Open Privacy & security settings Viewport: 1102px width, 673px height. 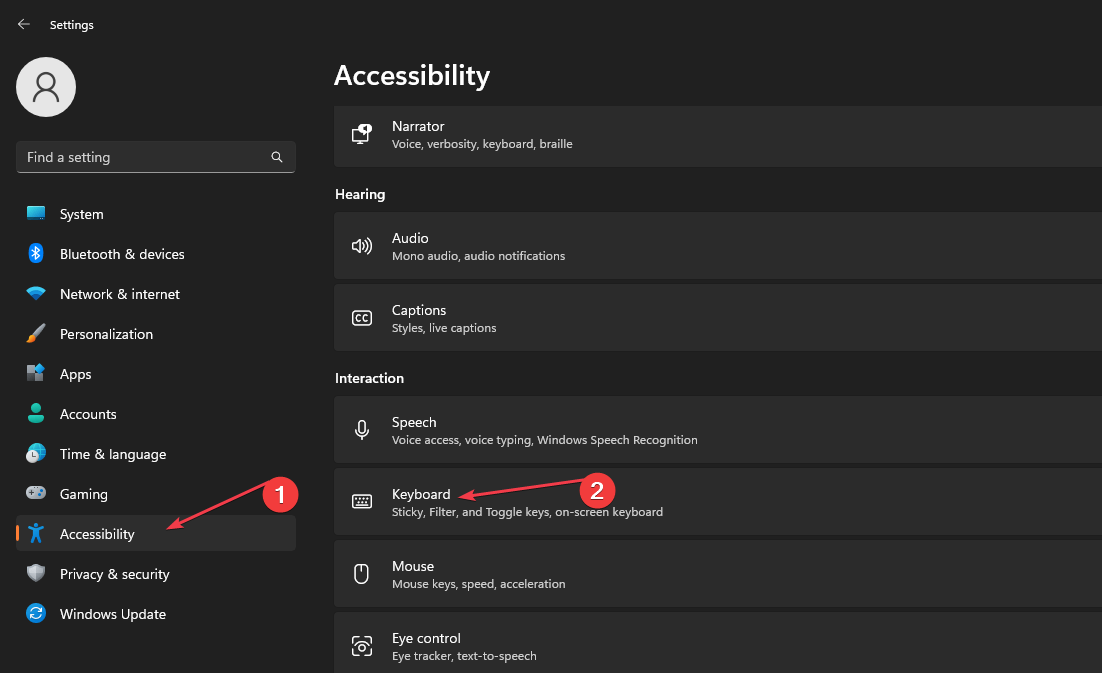tap(156, 574)
